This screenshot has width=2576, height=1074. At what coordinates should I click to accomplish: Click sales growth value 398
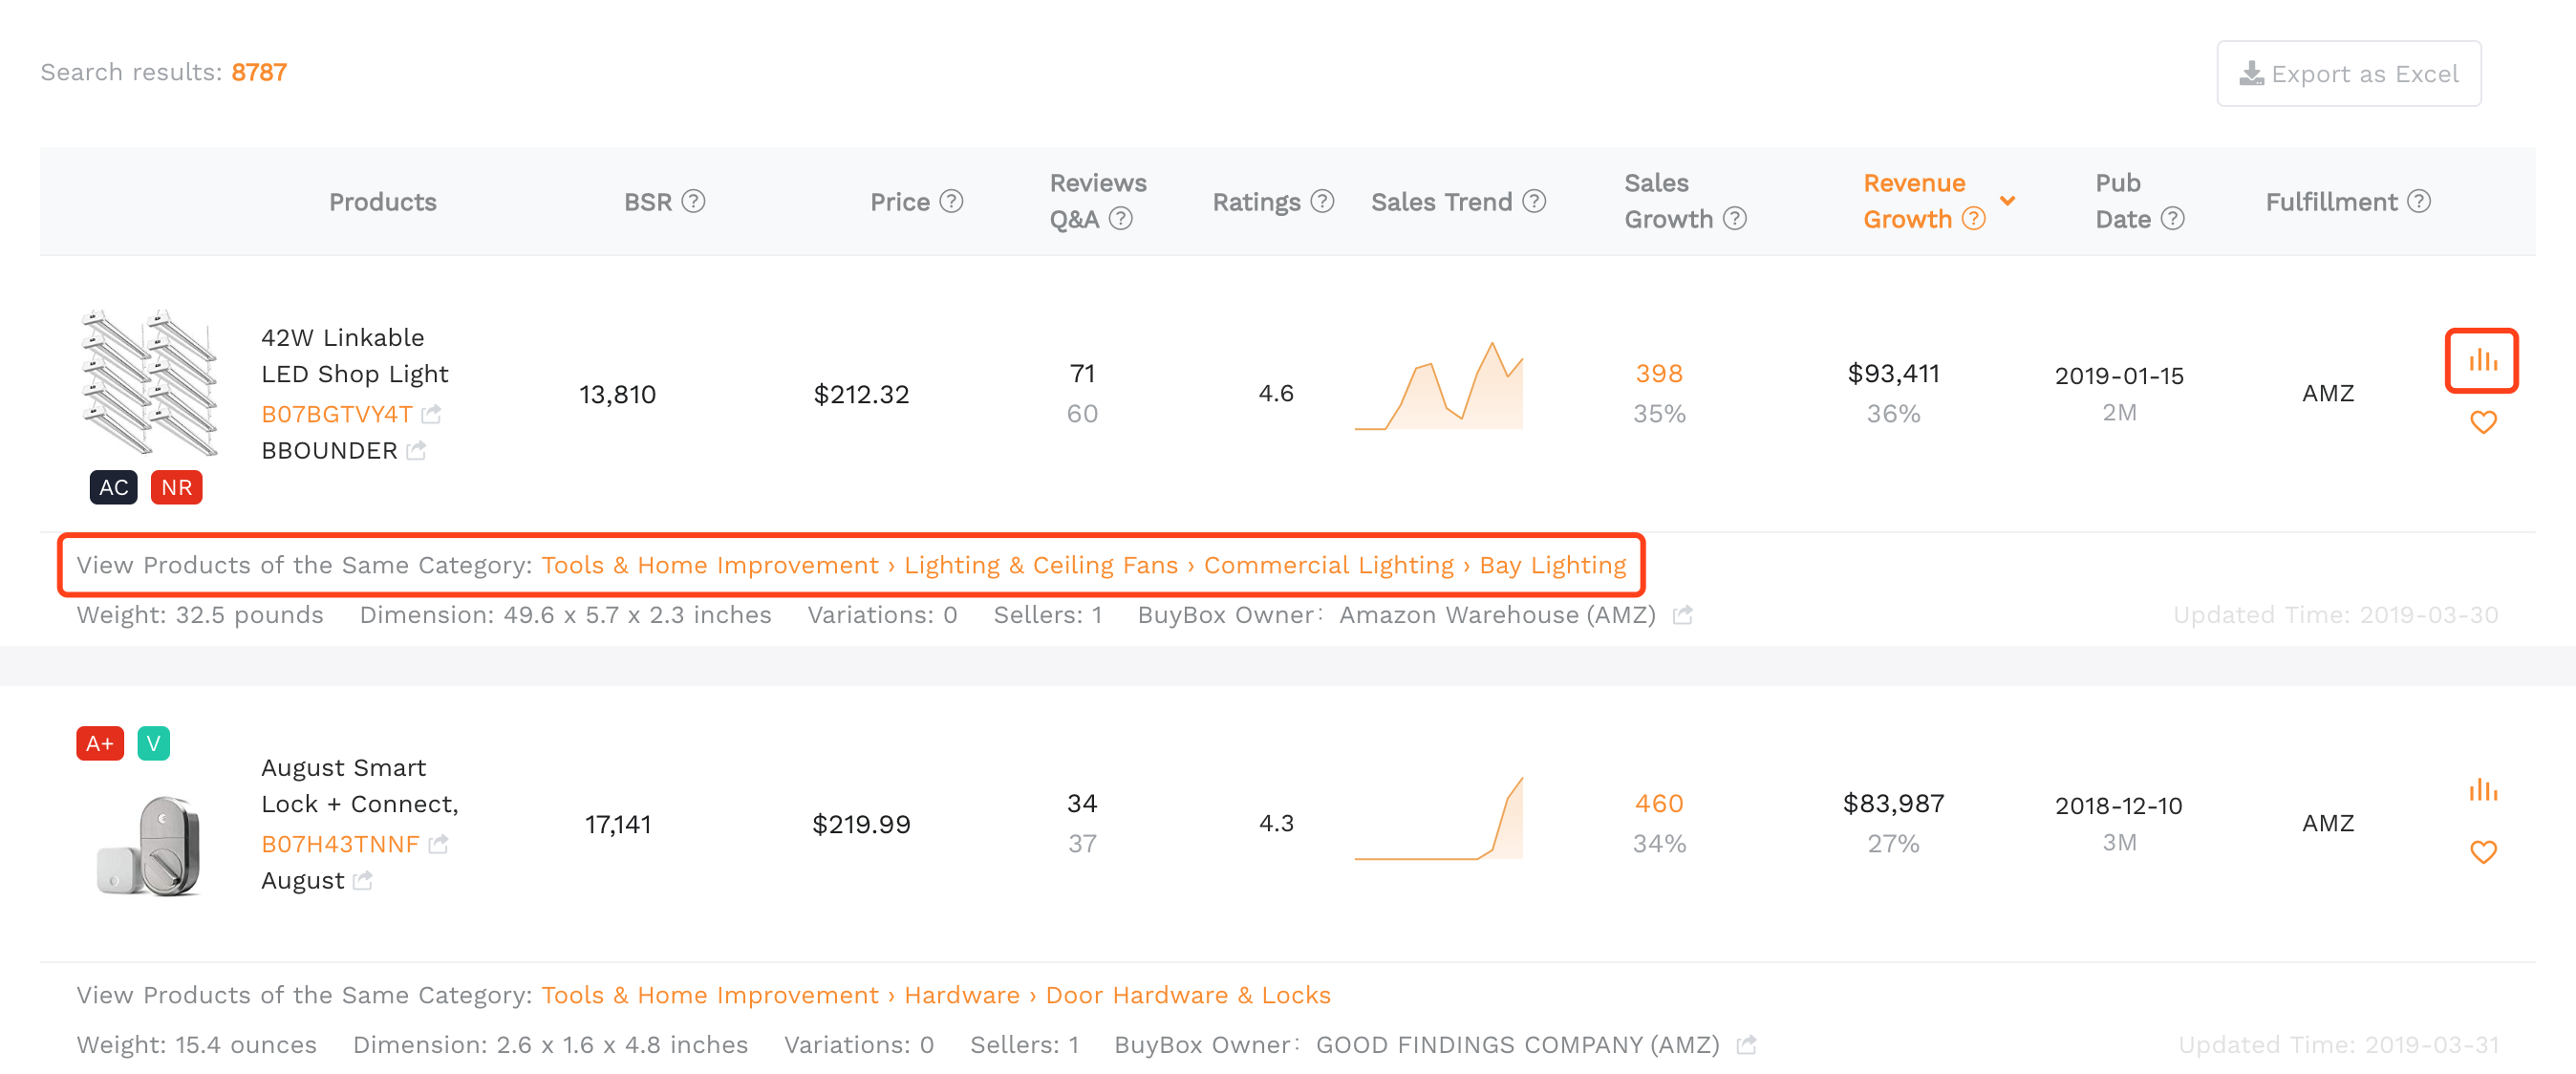(x=1659, y=373)
